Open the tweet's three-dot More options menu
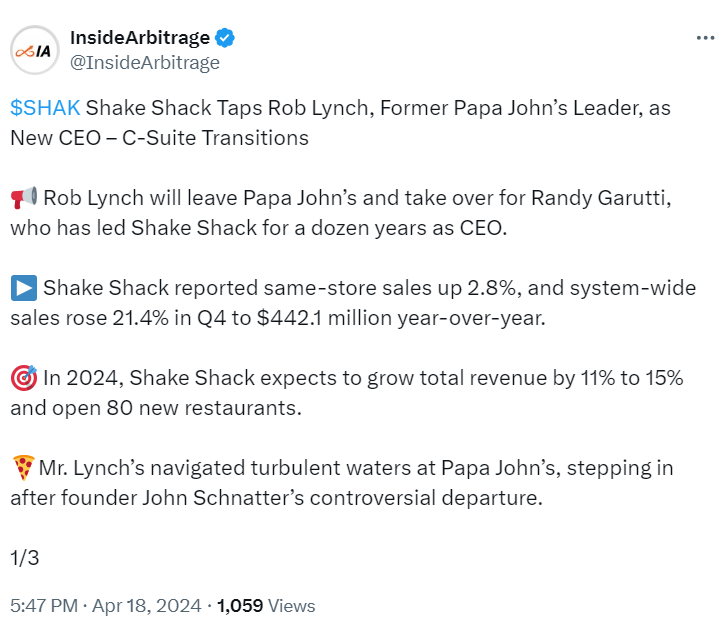722x621 pixels. pos(704,38)
